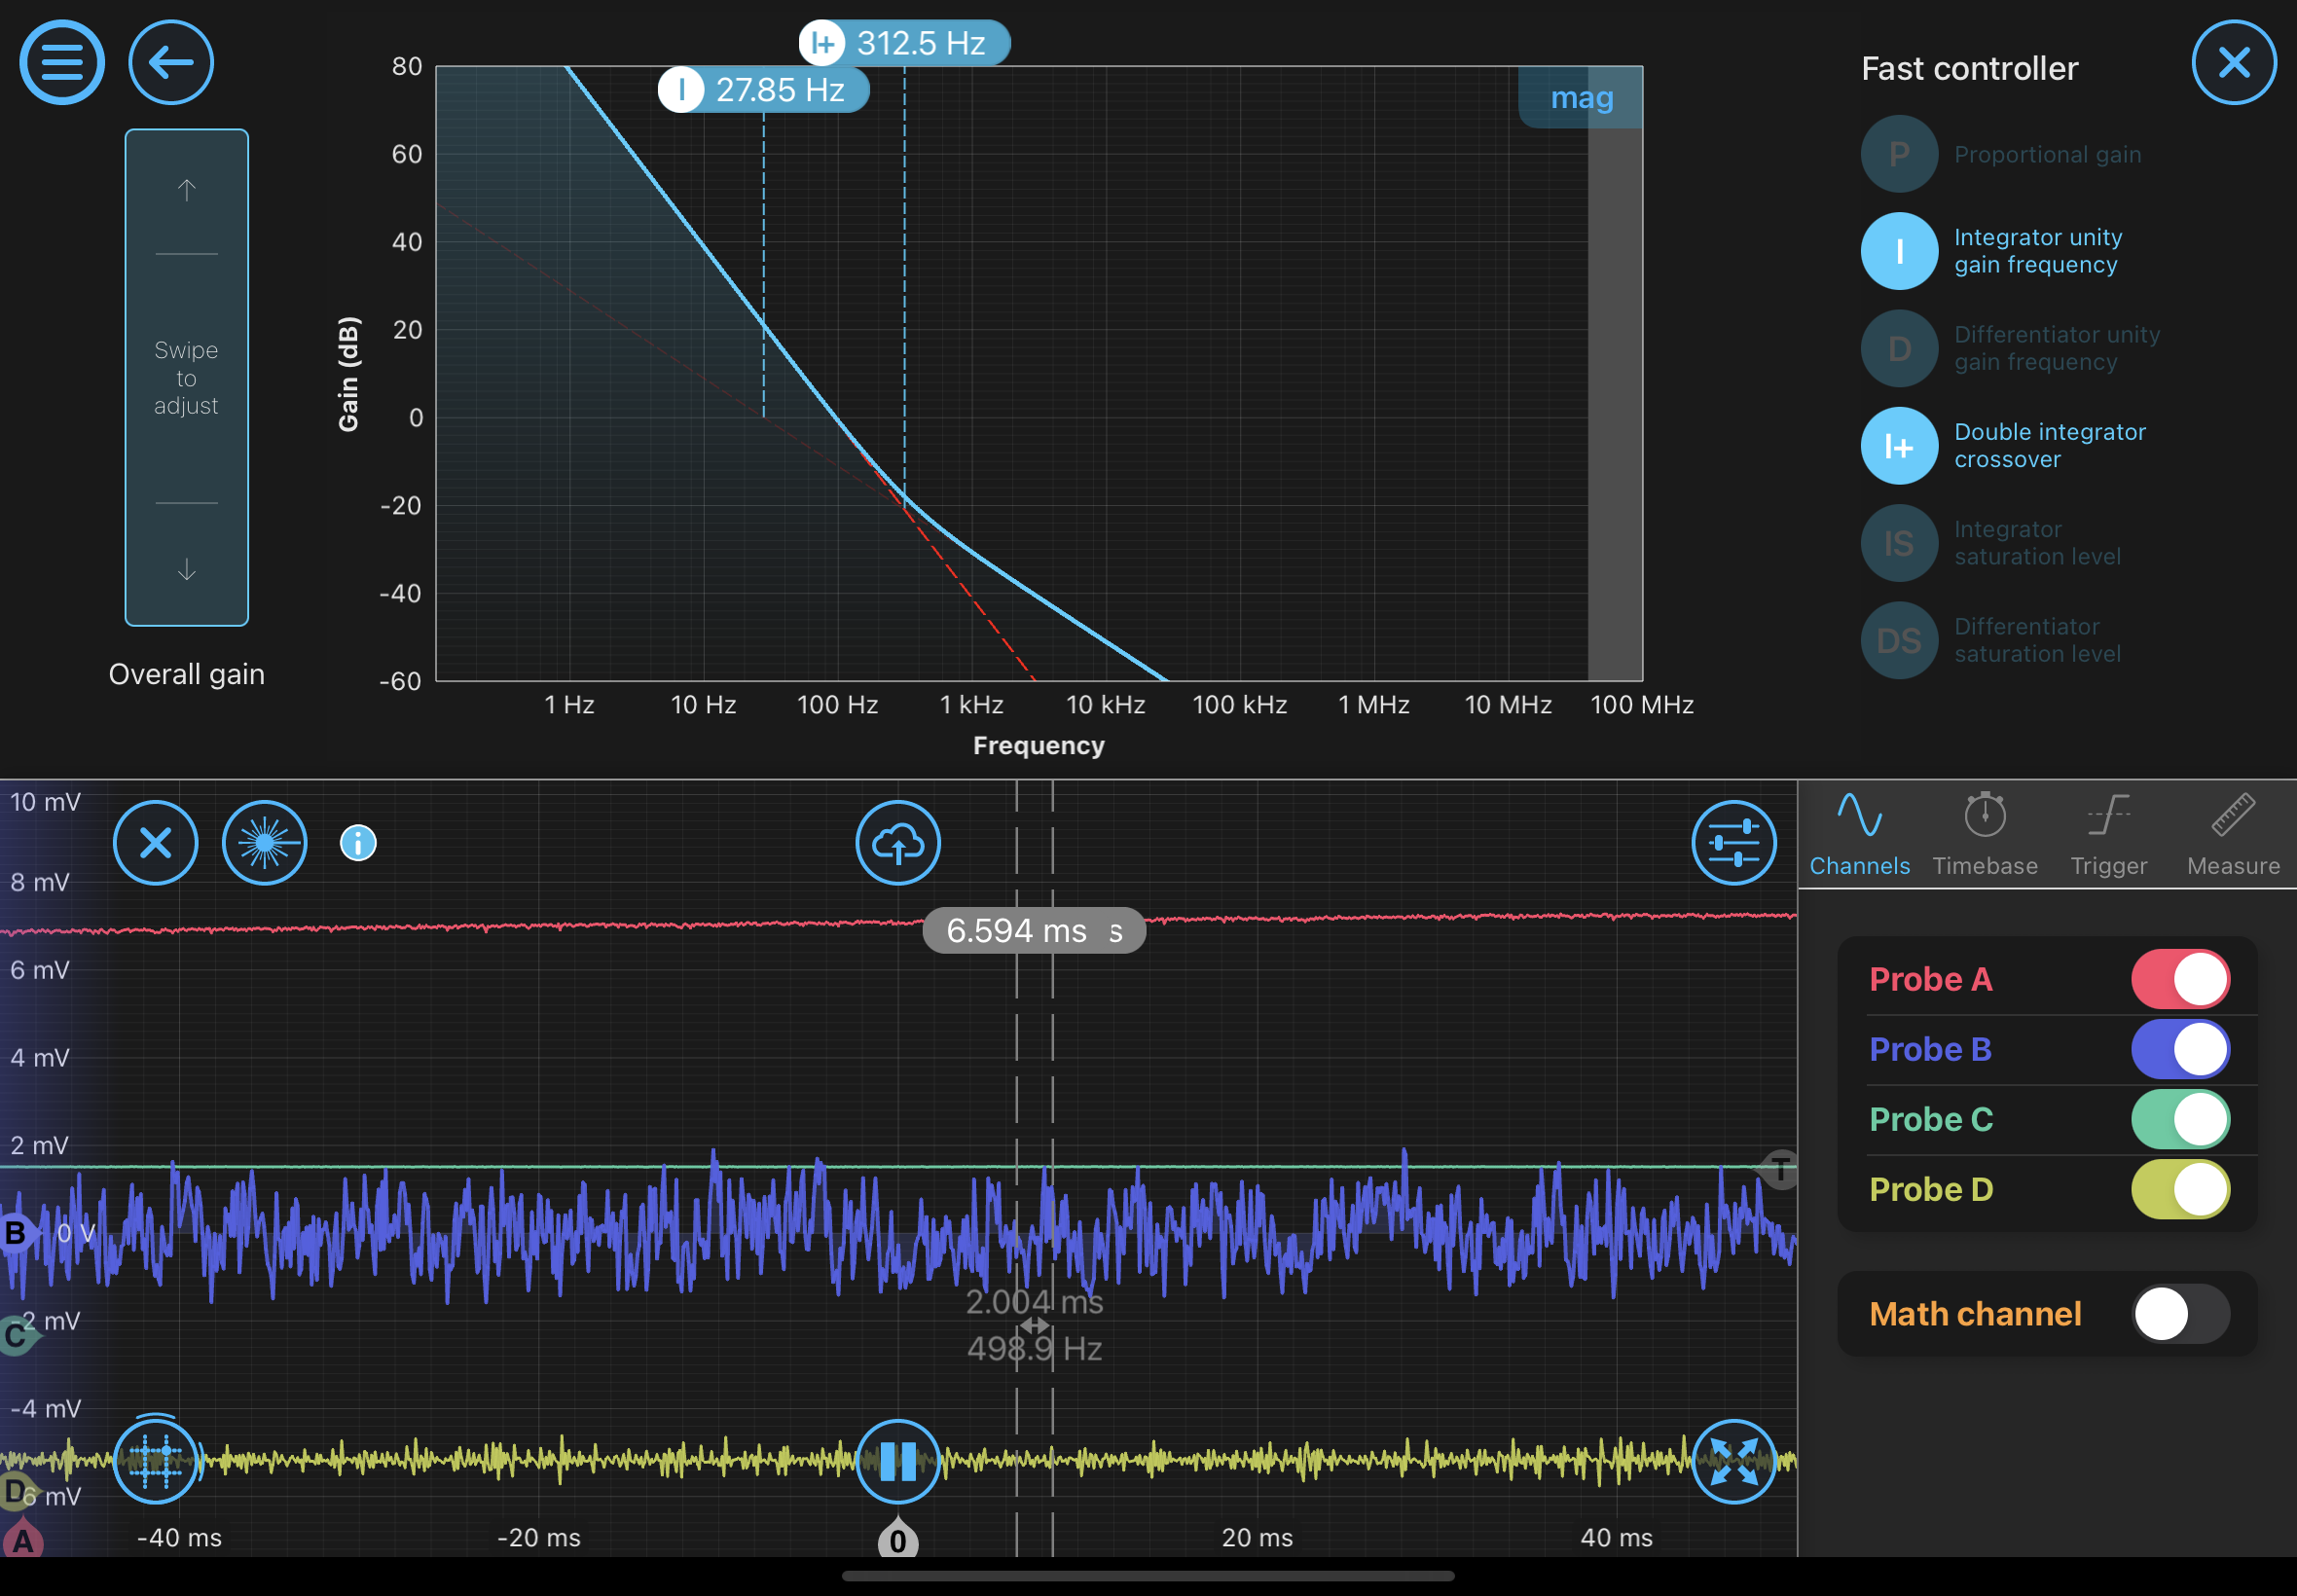
Task: Click the Math channel label
Action: click(1975, 1314)
